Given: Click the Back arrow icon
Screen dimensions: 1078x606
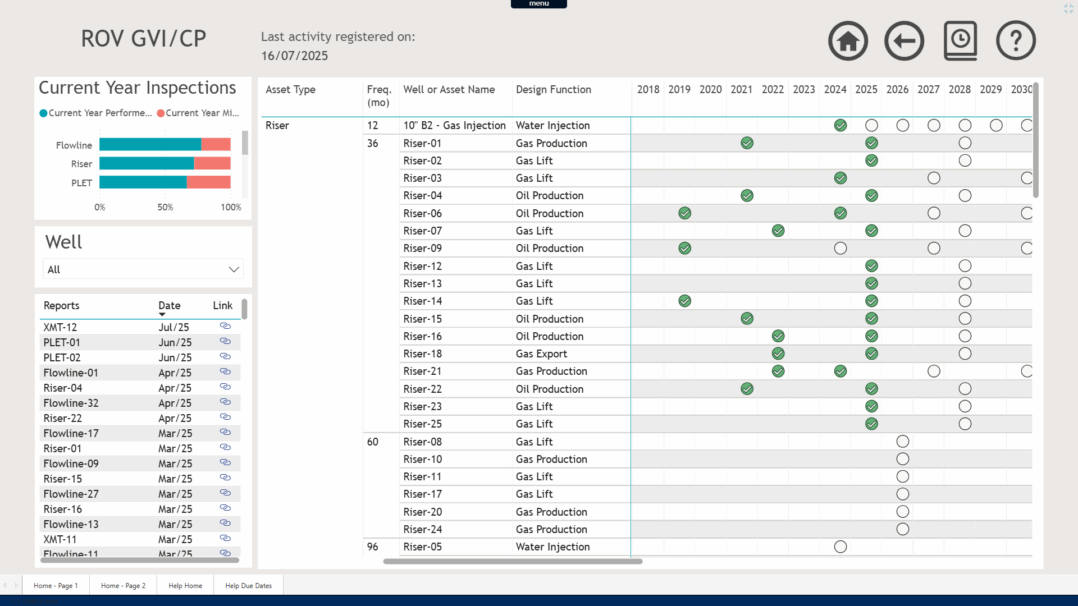Looking at the screenshot, I should pos(904,41).
